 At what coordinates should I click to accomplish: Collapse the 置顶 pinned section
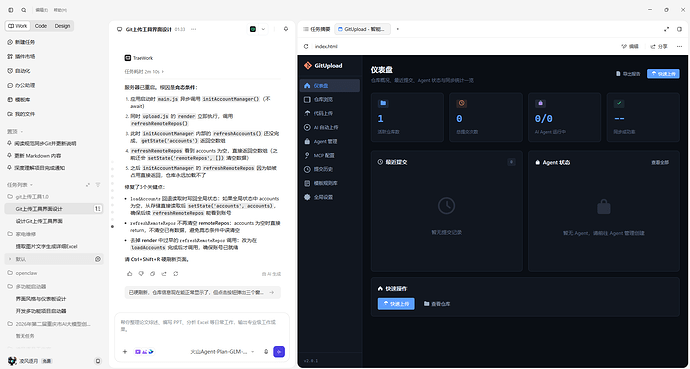(15, 131)
